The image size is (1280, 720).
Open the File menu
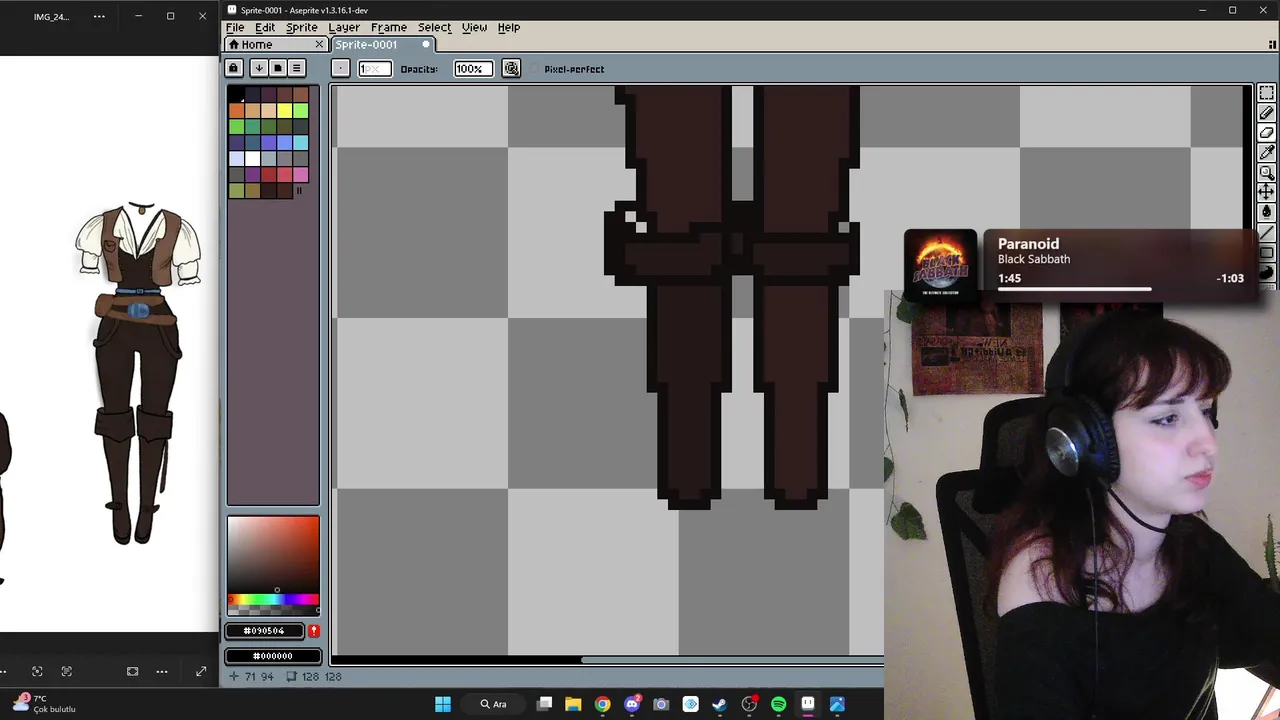[x=235, y=27]
